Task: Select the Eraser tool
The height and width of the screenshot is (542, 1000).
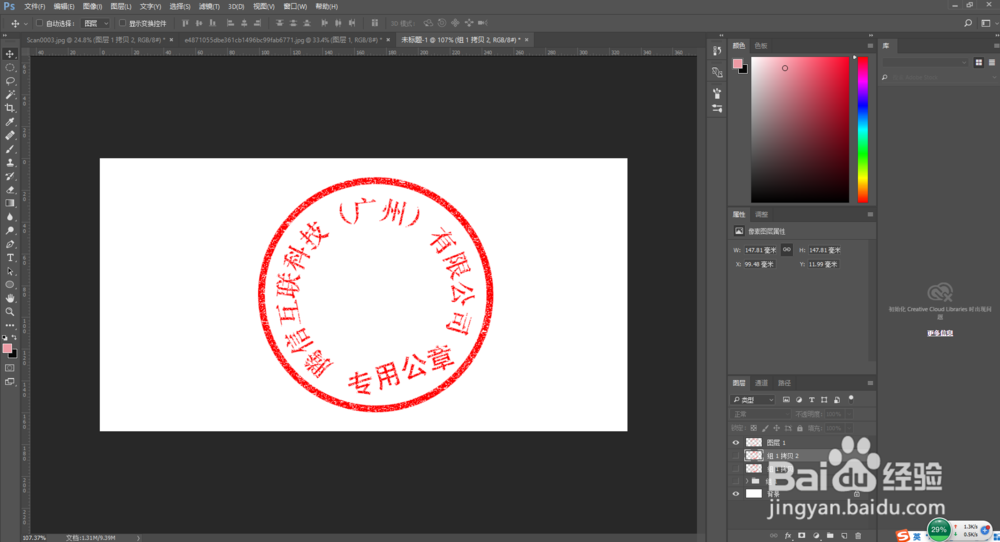Action: point(10,189)
